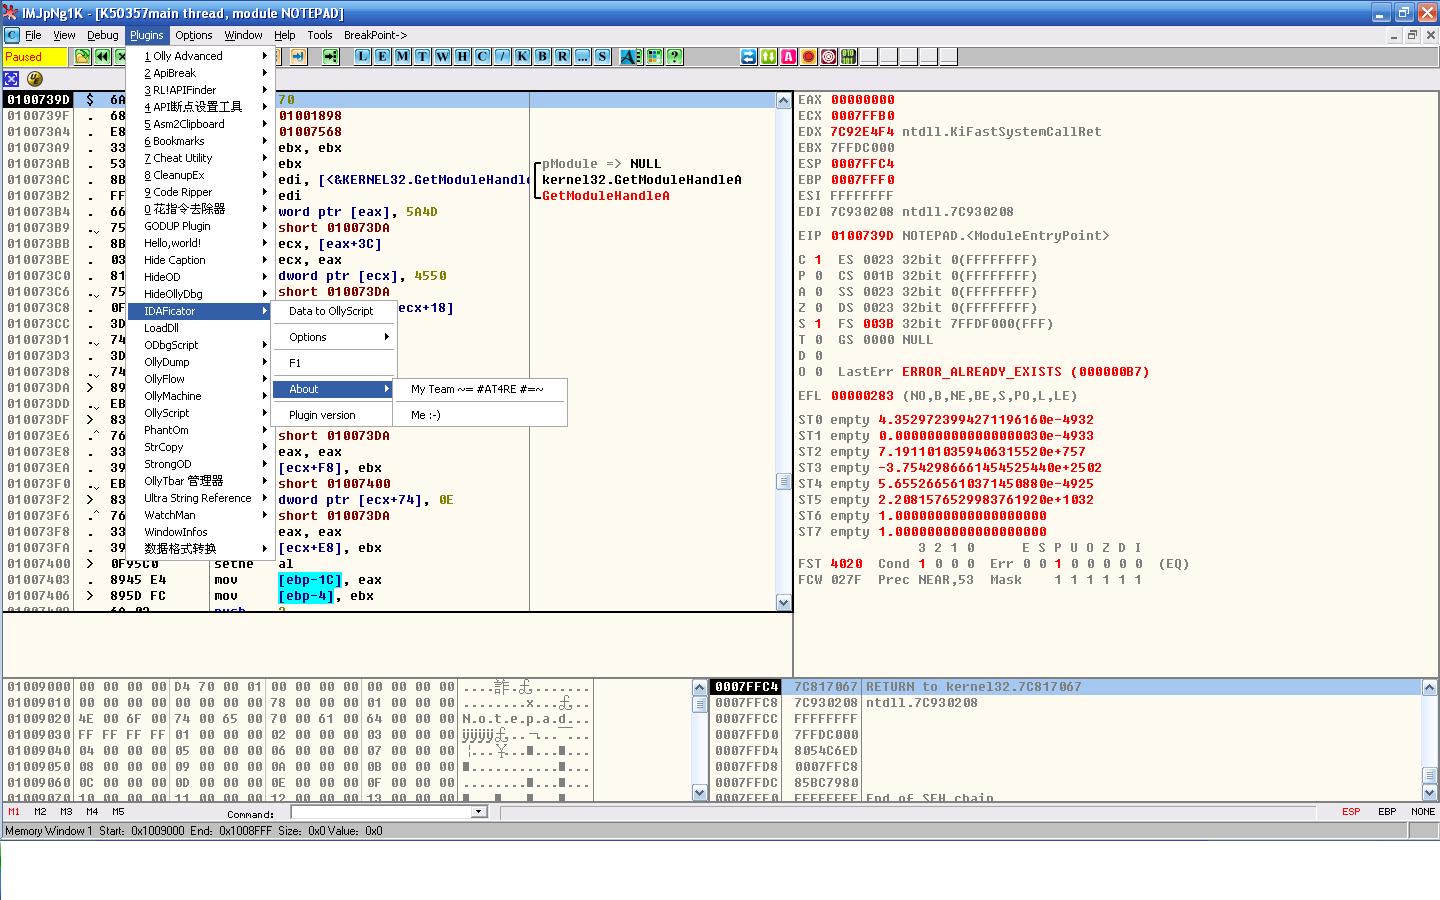The width and height of the screenshot is (1440, 900).
Task: Switch to memory window M3
Action: point(66,811)
